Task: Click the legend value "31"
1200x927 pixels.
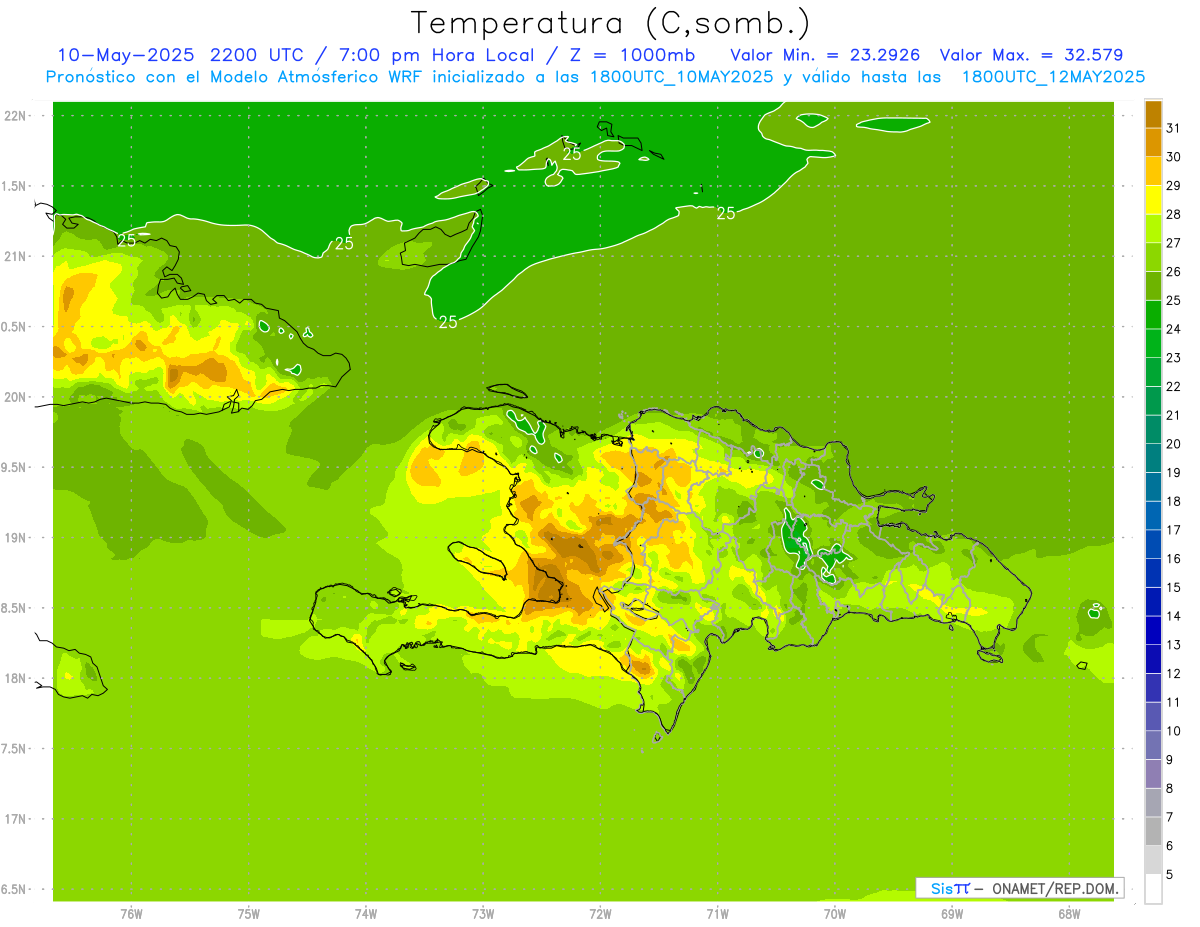Action: pos(1173,128)
